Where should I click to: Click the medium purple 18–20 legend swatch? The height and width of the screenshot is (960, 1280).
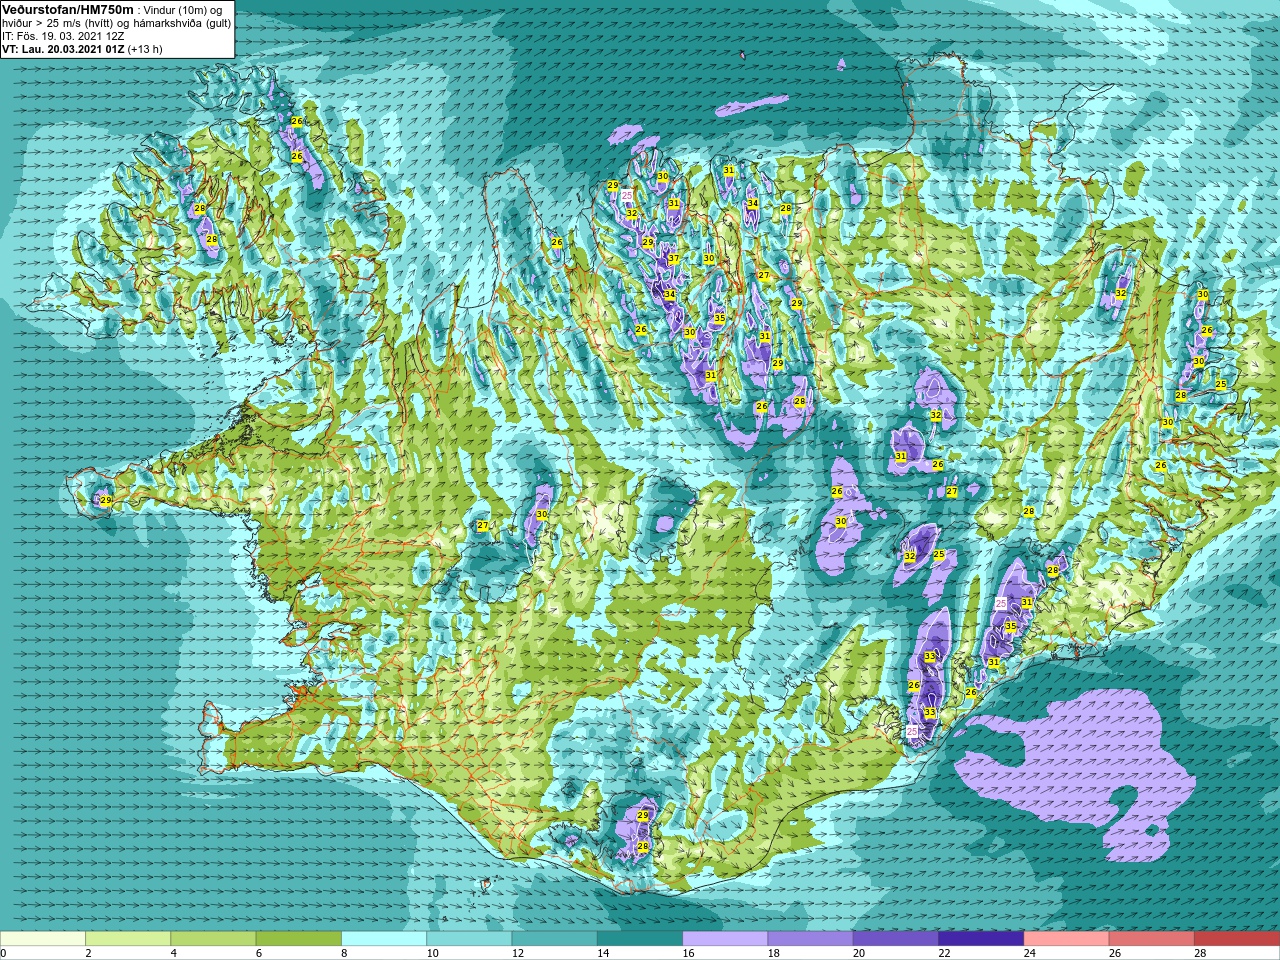(x=811, y=939)
